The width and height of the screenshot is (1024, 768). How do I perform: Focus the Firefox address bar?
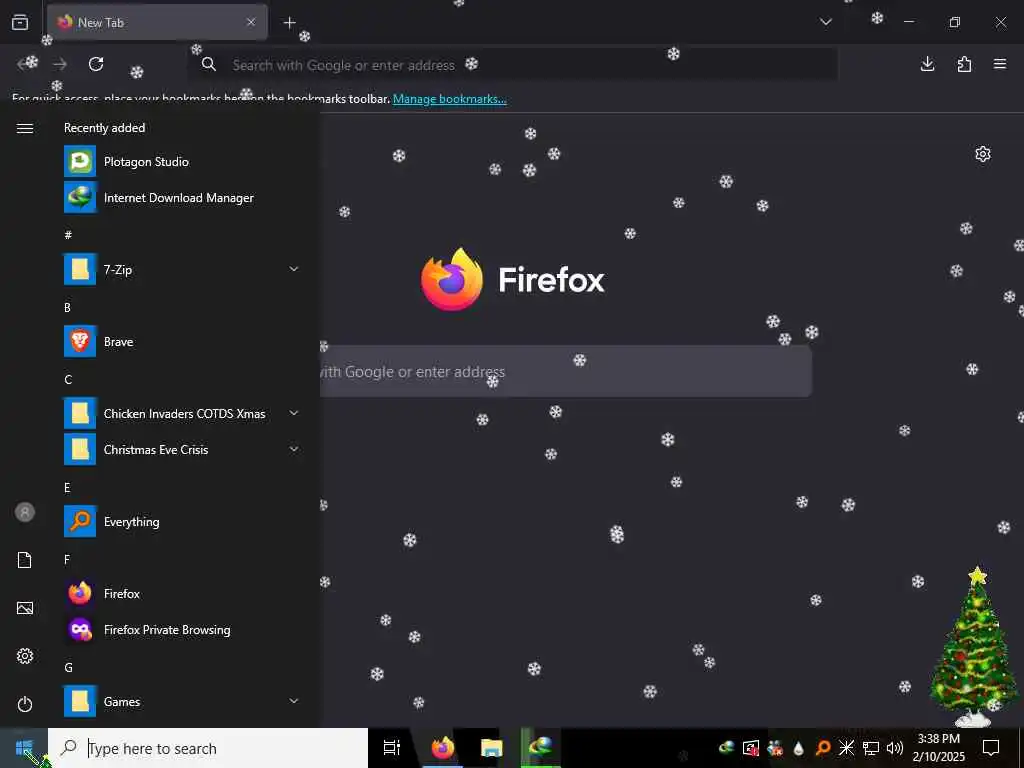(513, 65)
